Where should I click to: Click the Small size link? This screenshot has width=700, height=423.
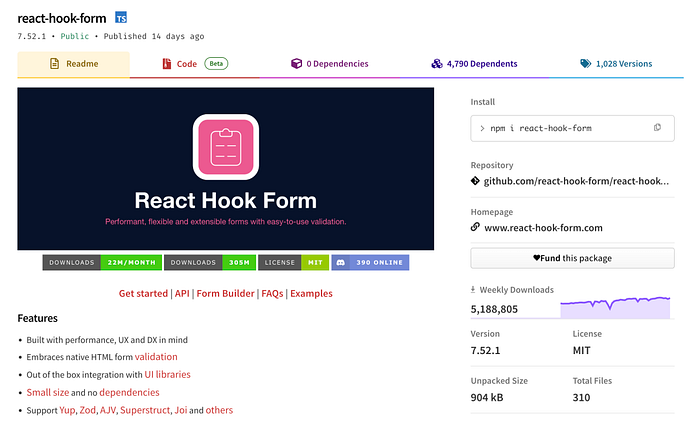click(48, 392)
